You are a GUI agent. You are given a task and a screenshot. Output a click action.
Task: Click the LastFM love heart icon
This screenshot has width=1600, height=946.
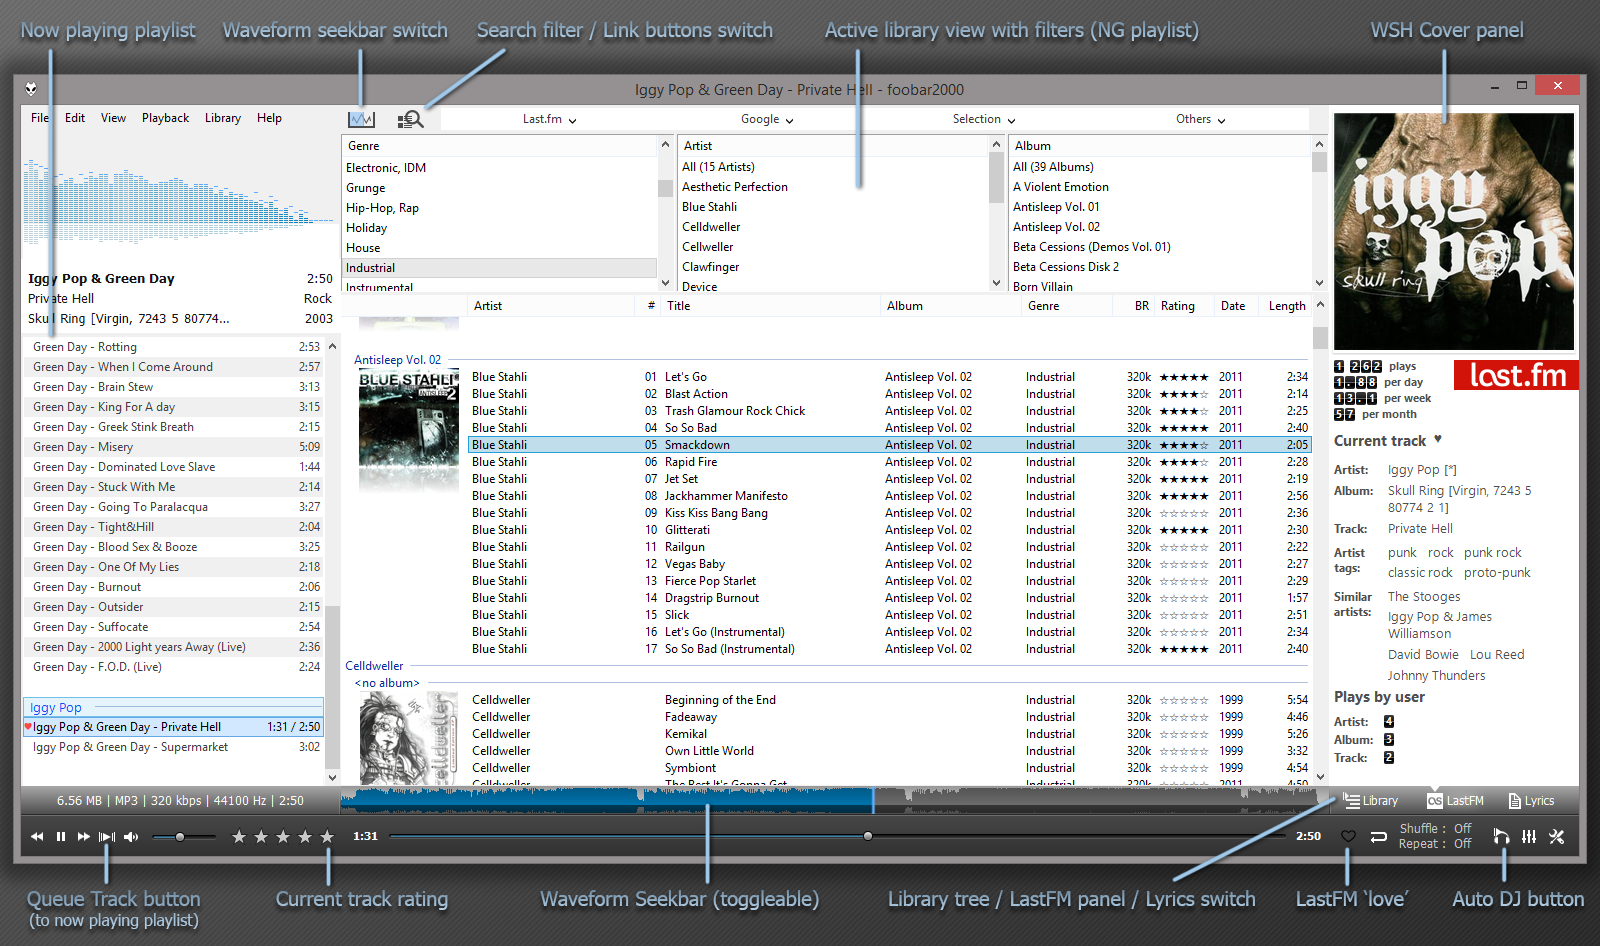(x=1348, y=837)
